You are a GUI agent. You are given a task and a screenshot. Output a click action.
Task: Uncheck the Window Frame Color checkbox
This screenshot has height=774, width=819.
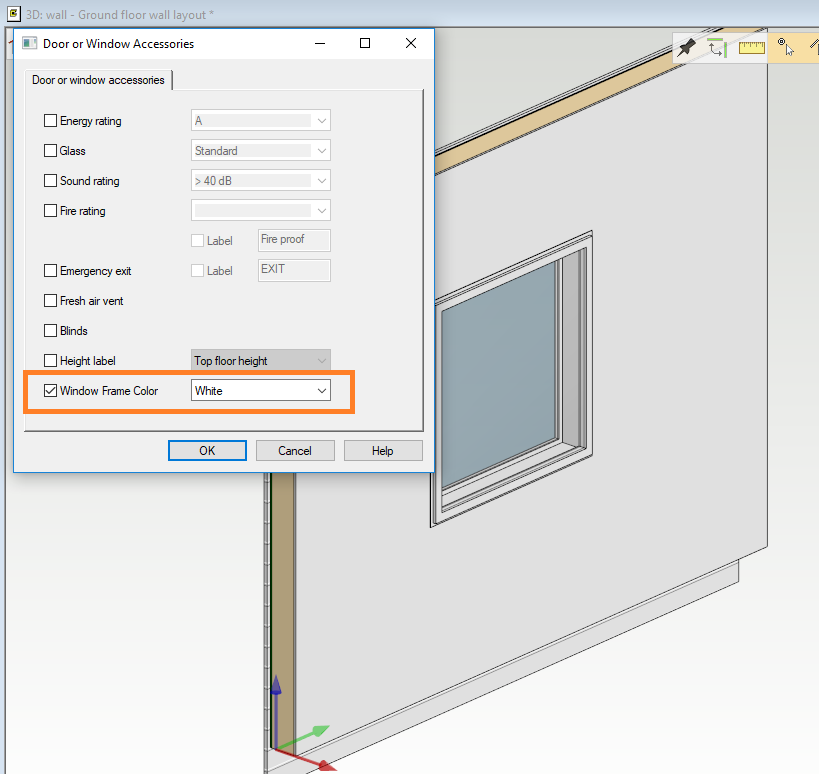point(50,391)
